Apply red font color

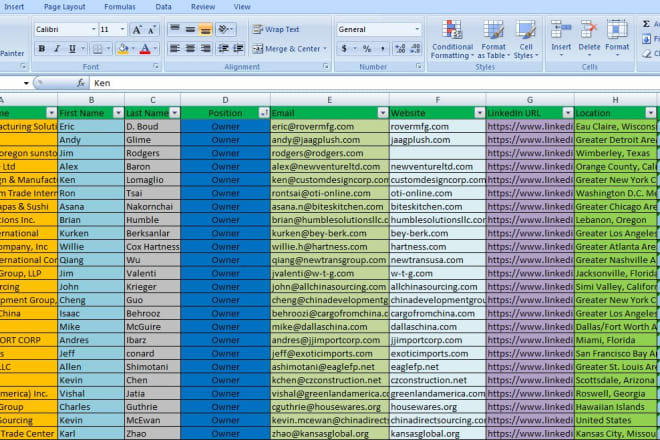point(145,49)
